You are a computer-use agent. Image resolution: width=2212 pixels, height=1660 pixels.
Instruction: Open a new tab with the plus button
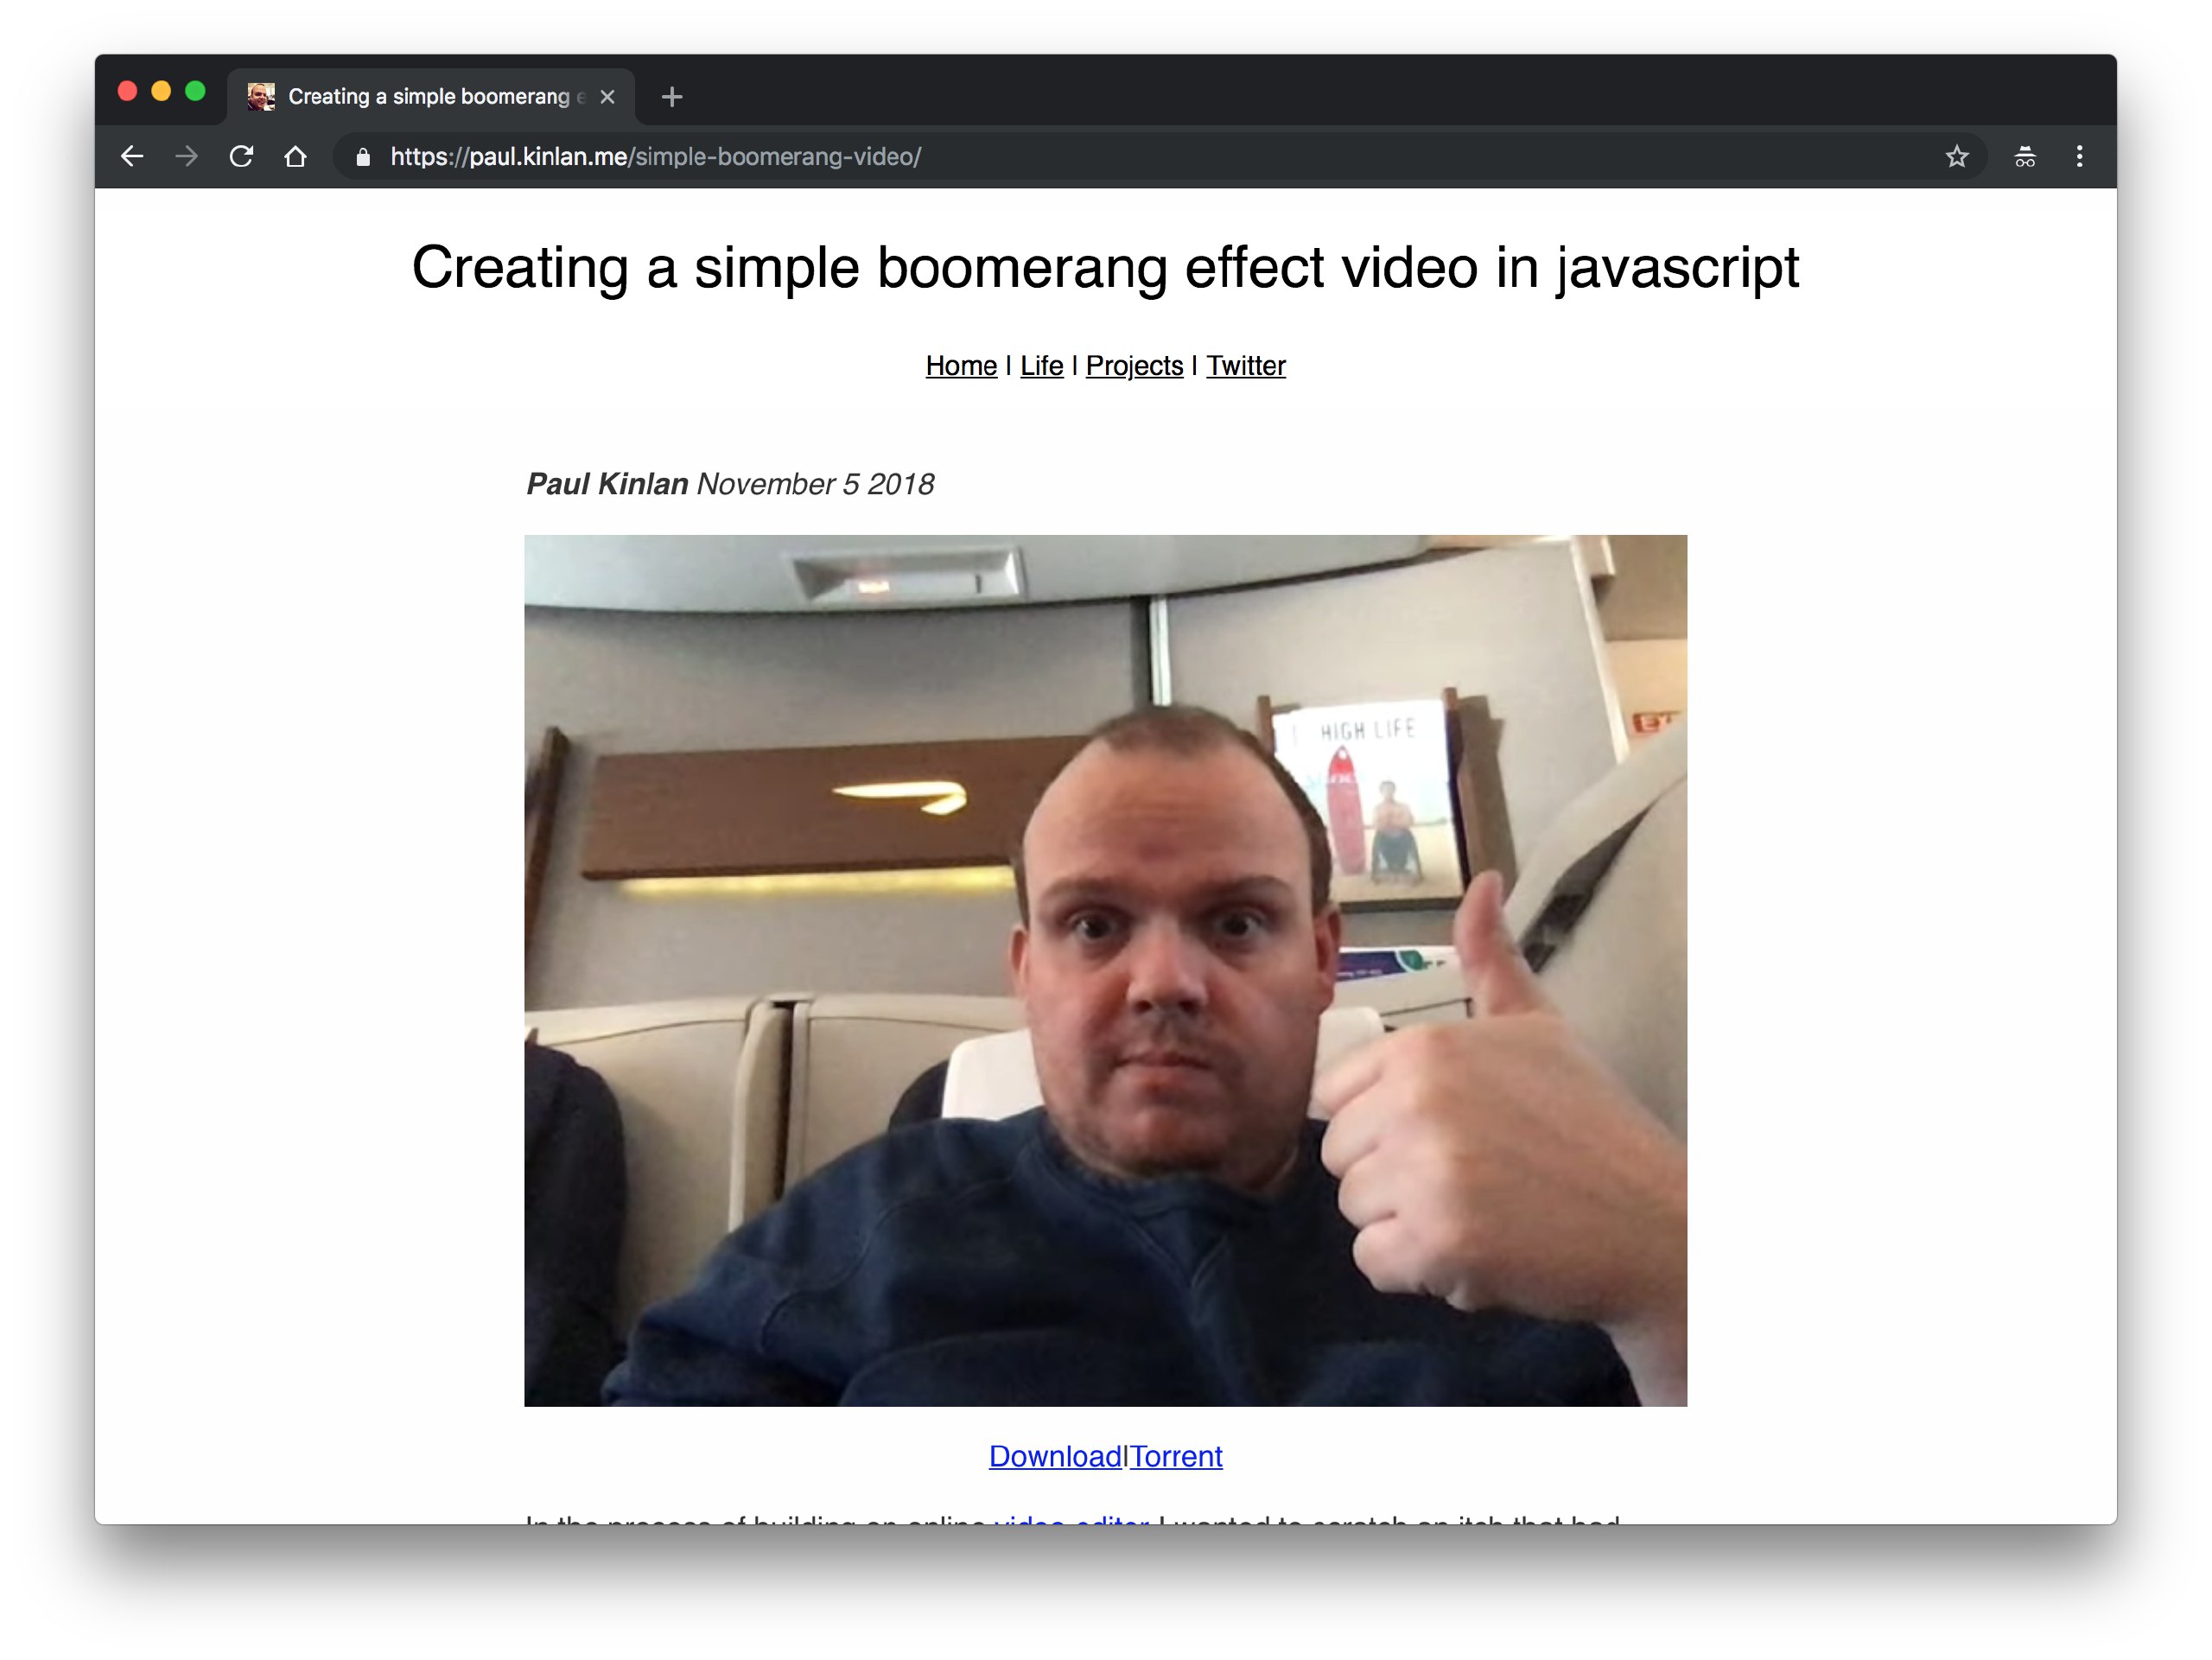672,97
